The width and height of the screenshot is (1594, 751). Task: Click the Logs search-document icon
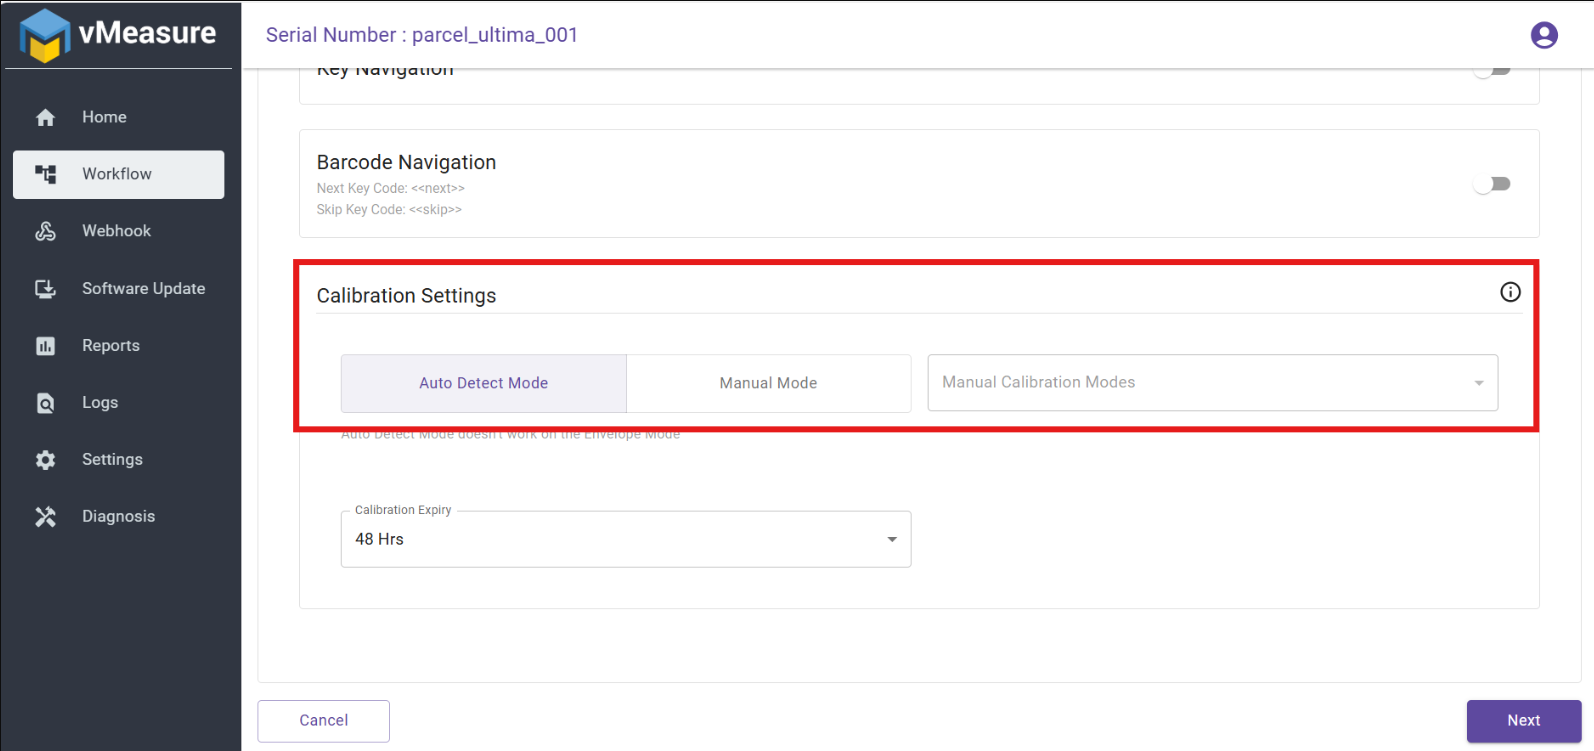tap(45, 403)
